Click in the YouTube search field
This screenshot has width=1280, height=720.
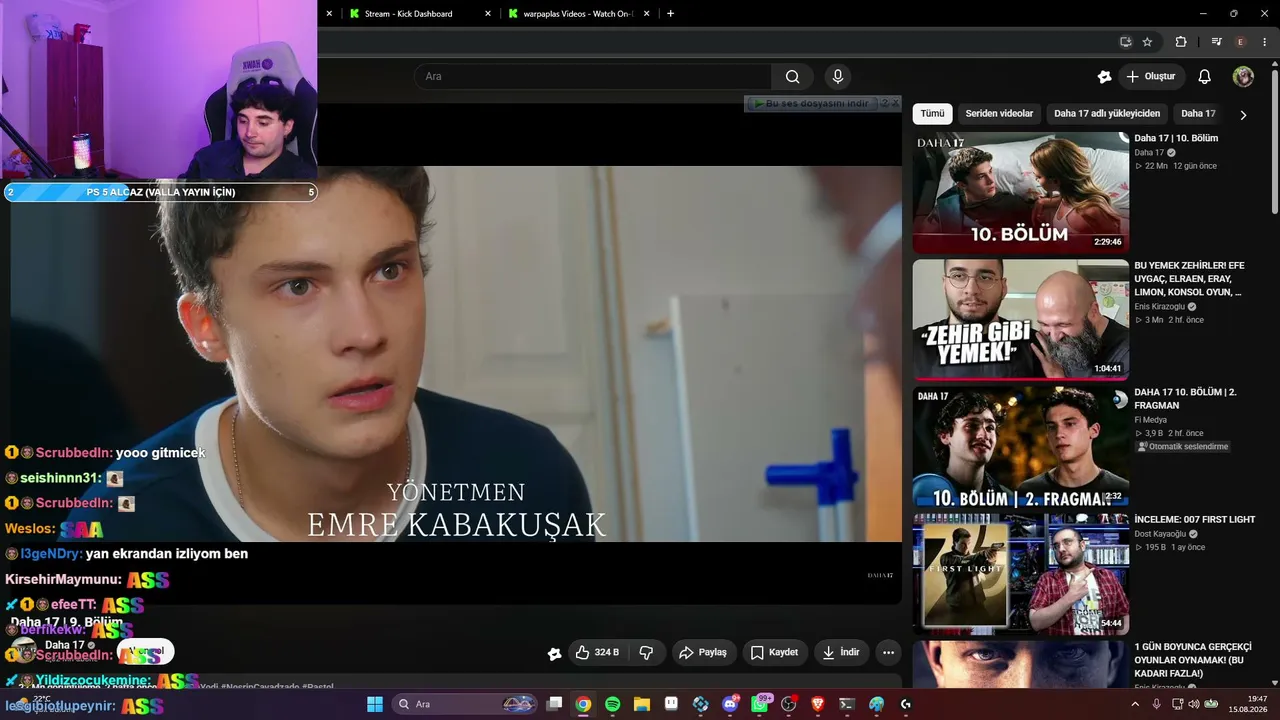point(593,77)
